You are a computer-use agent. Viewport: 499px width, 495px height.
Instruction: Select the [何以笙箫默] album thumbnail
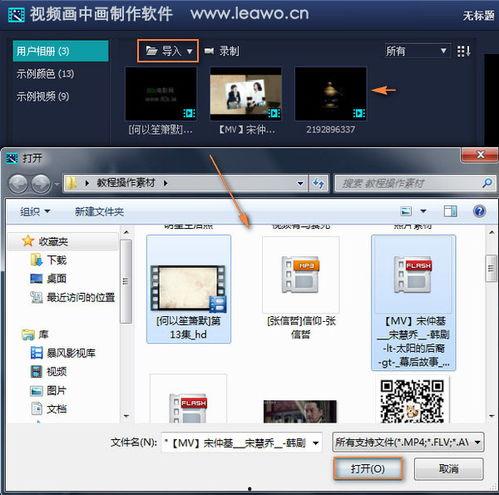coord(161,94)
